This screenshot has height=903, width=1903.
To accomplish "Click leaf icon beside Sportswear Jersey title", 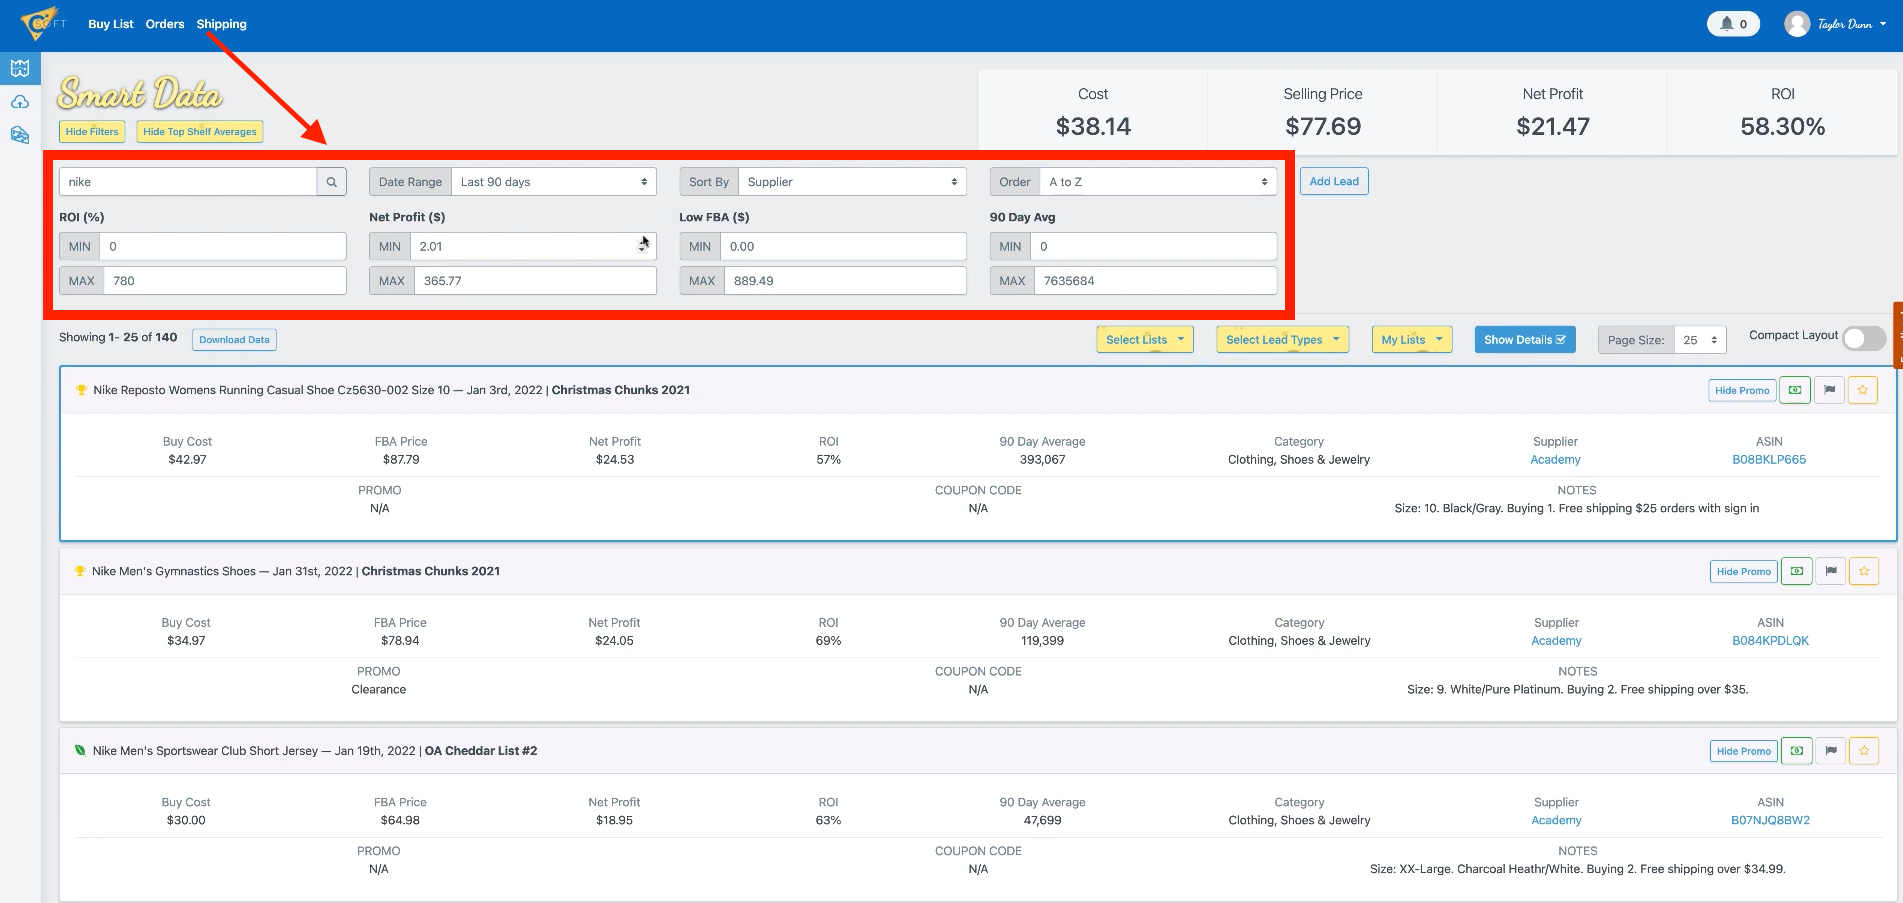I will point(80,751).
